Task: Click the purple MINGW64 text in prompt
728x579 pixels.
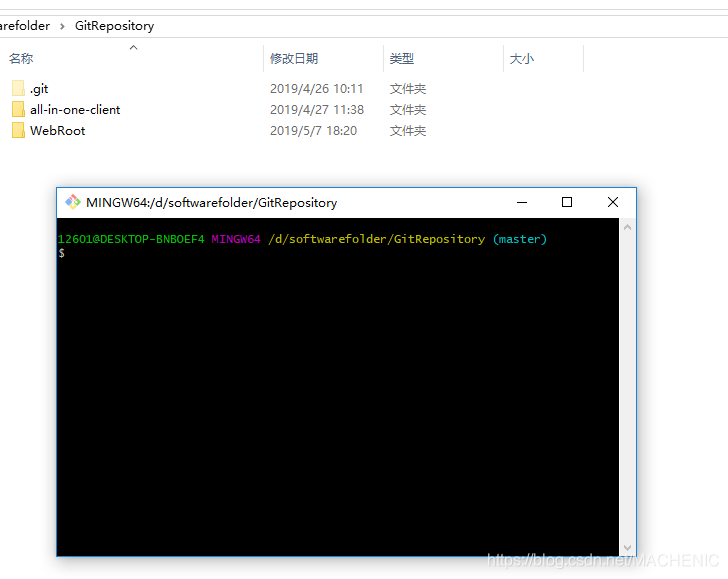Action: click(x=236, y=239)
